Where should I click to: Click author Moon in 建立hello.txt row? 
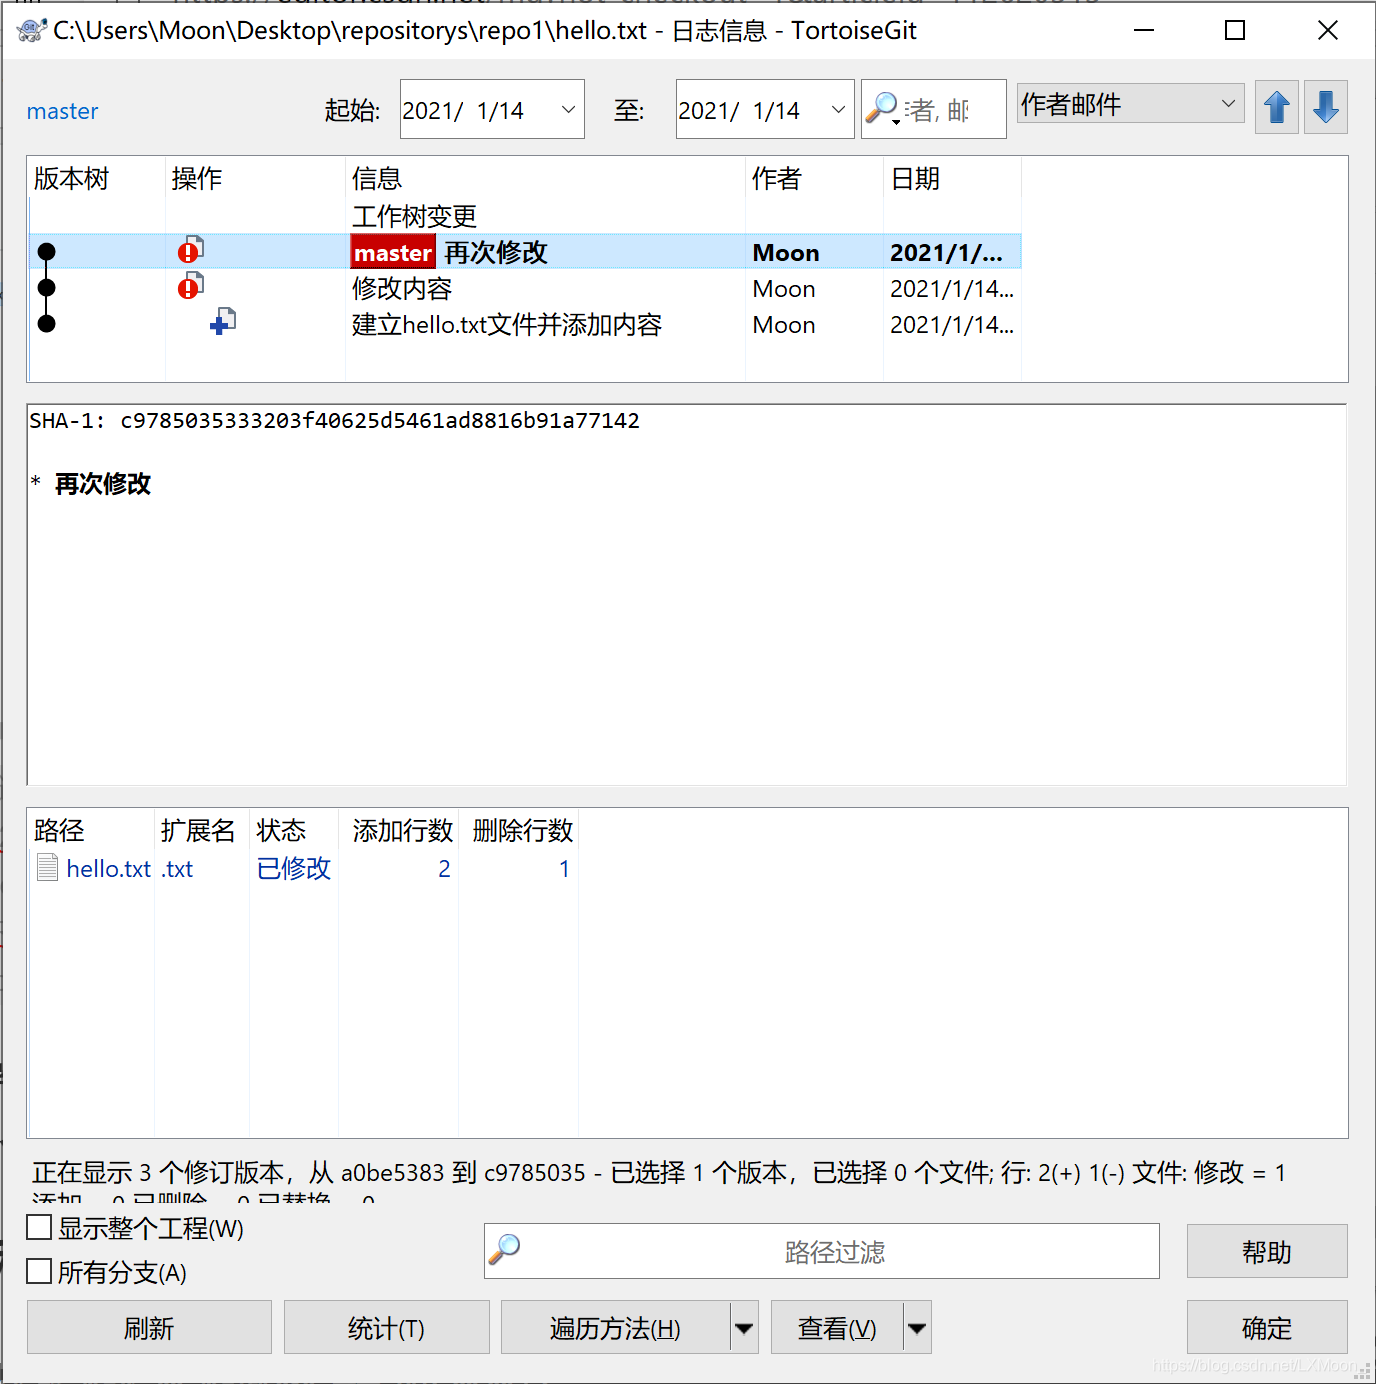pyautogui.click(x=784, y=324)
